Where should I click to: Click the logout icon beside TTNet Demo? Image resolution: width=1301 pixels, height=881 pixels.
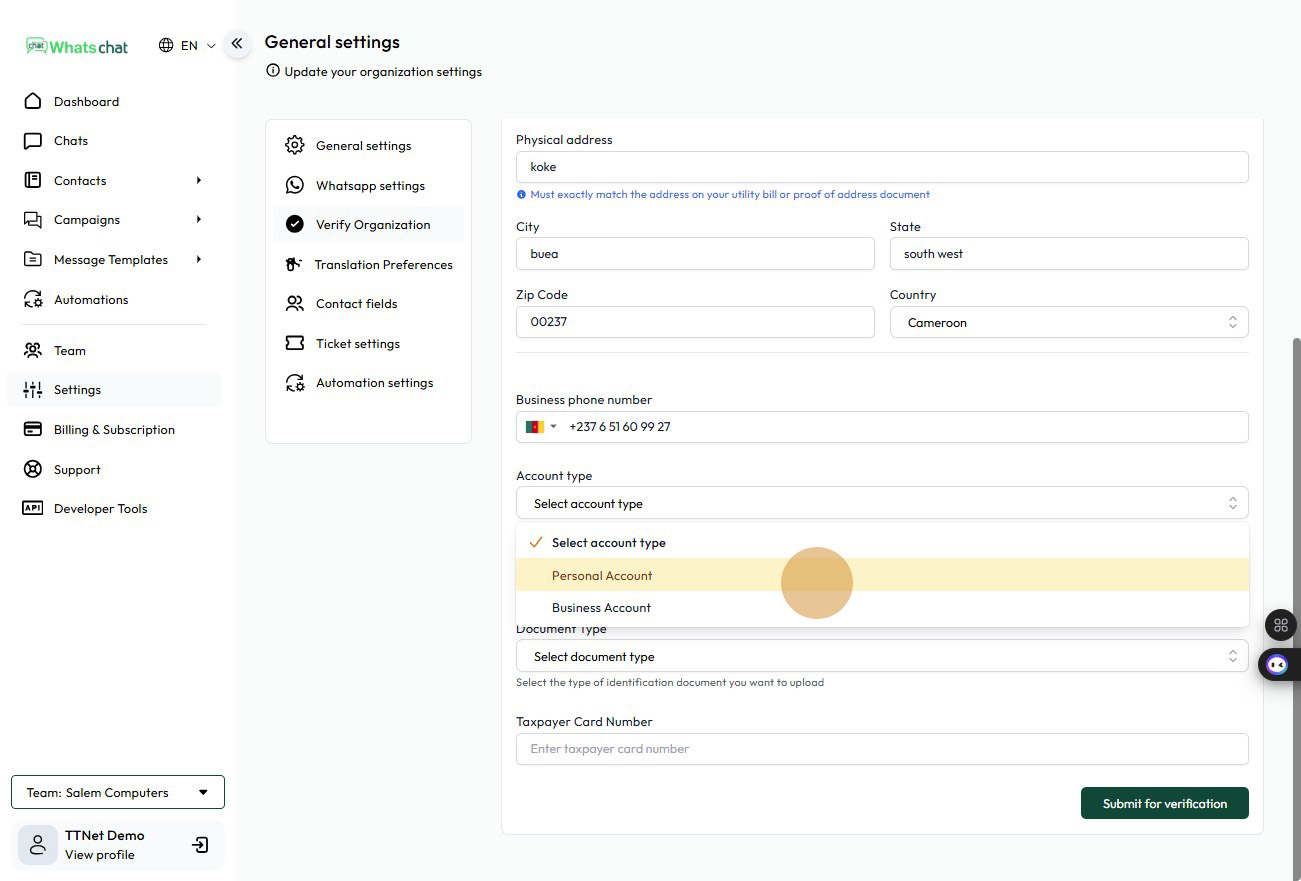(200, 845)
